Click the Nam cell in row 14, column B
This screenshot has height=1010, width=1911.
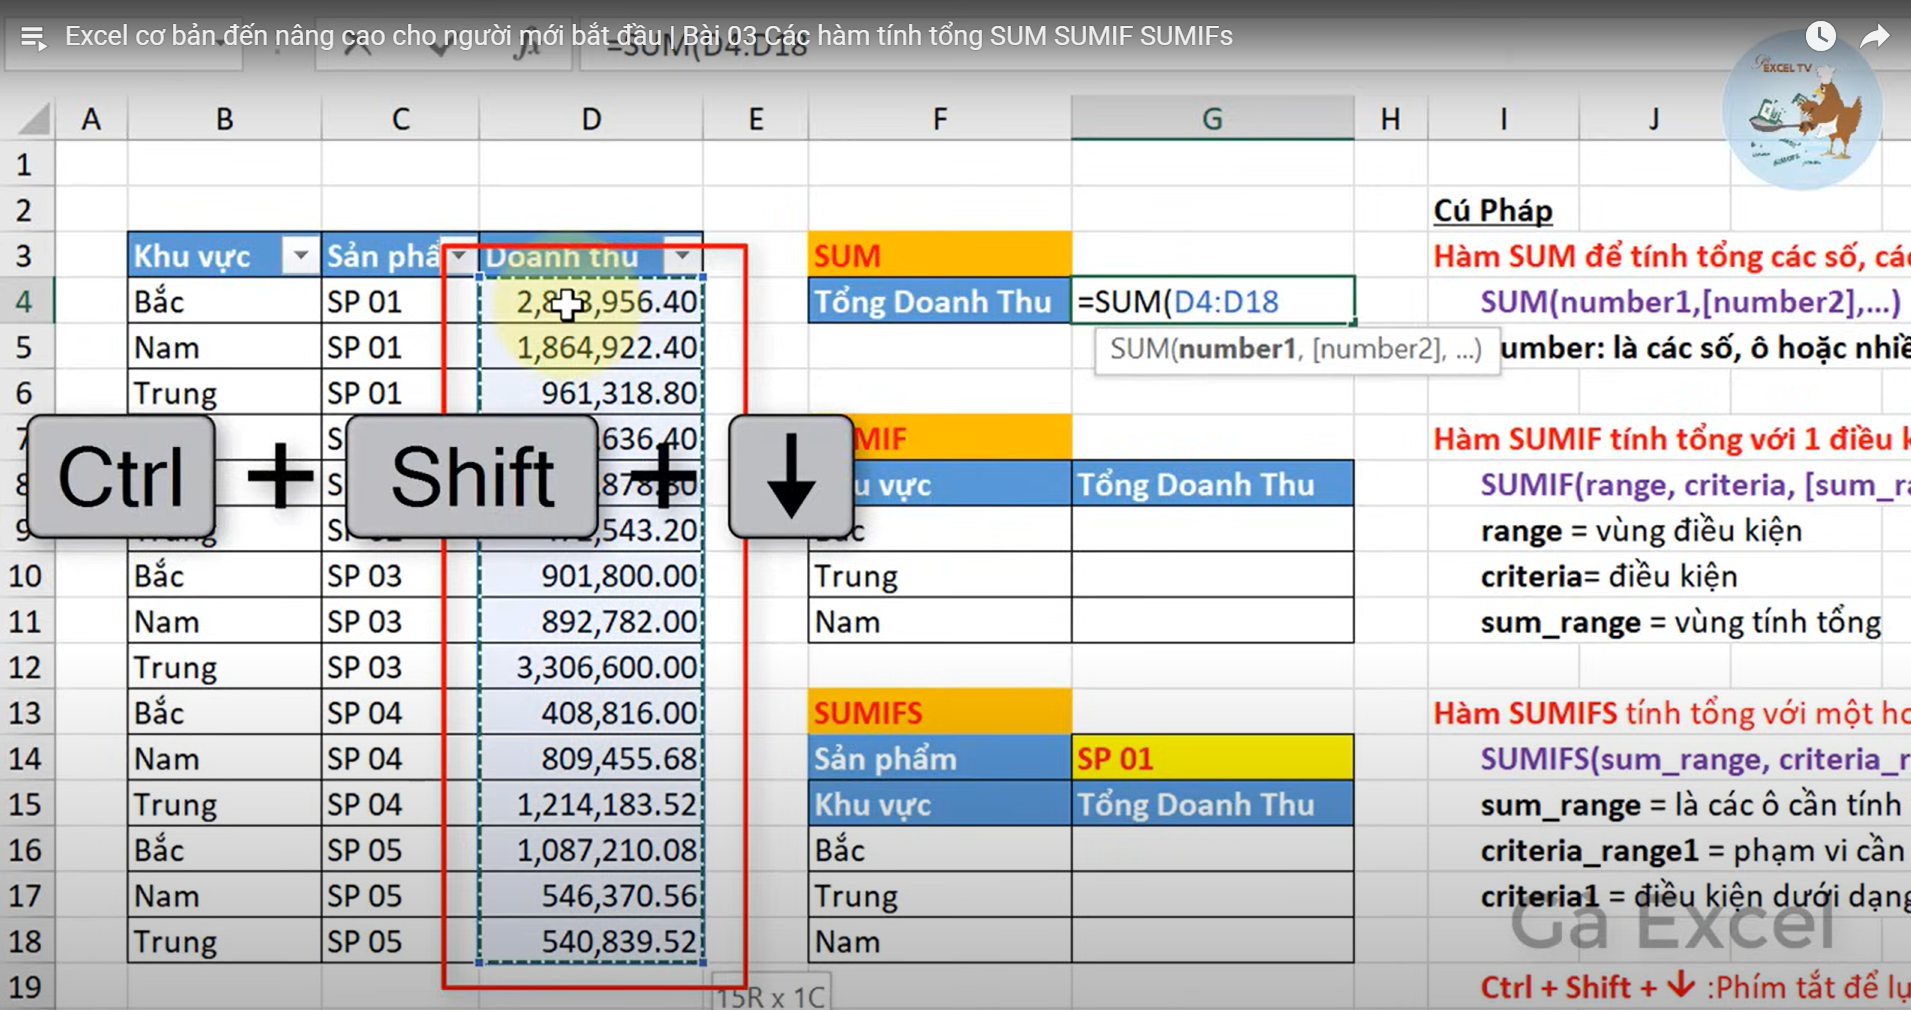(x=224, y=759)
